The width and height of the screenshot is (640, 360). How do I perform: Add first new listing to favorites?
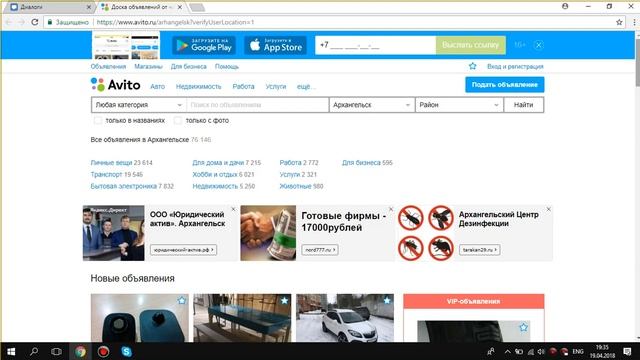coord(182,301)
